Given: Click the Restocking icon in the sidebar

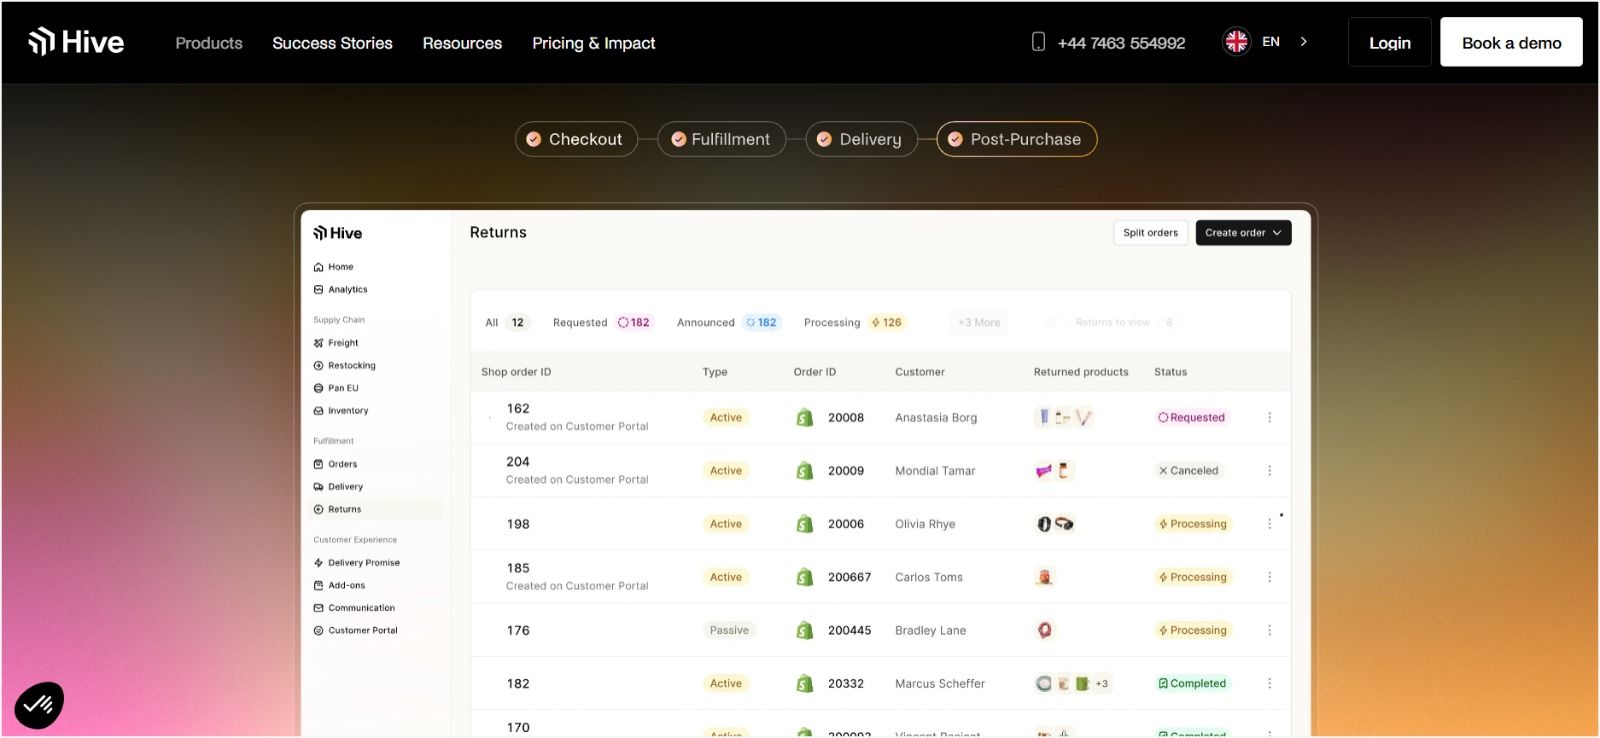Looking at the screenshot, I should 318,366.
